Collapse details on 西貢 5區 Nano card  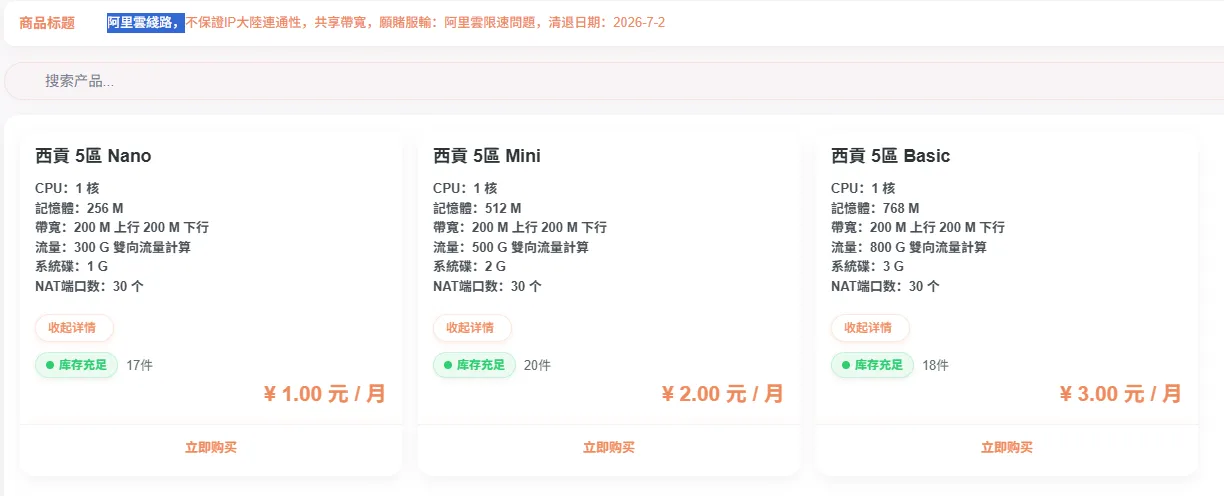pyautogui.click(x=74, y=328)
